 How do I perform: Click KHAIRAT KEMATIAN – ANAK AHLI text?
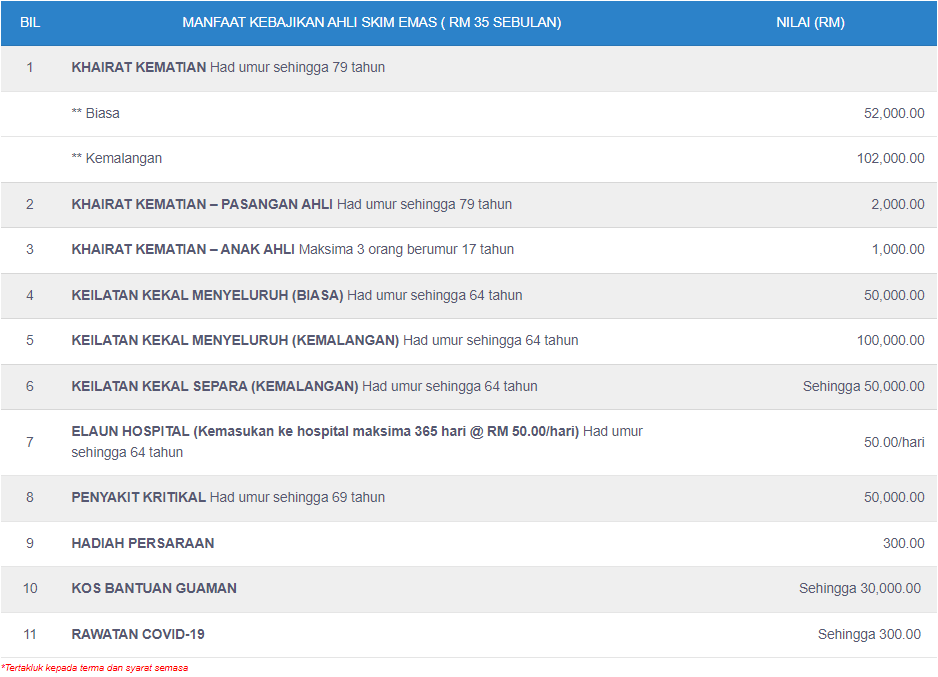tap(183, 249)
